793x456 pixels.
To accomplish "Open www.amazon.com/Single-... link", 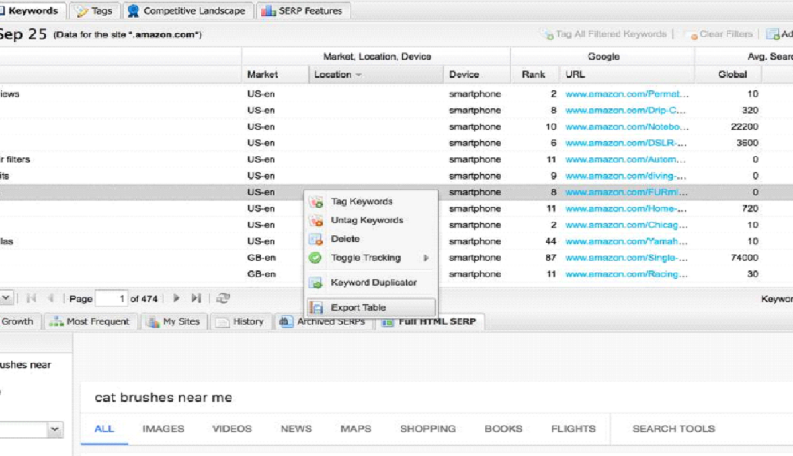I will 627,258.
